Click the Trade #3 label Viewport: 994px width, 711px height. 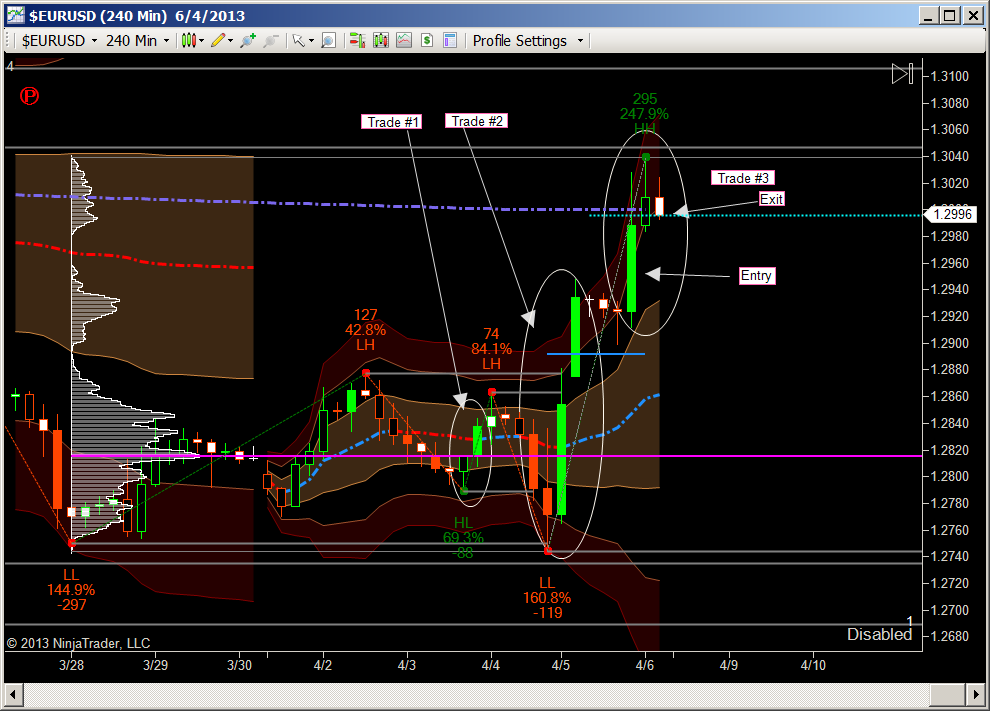tap(743, 178)
